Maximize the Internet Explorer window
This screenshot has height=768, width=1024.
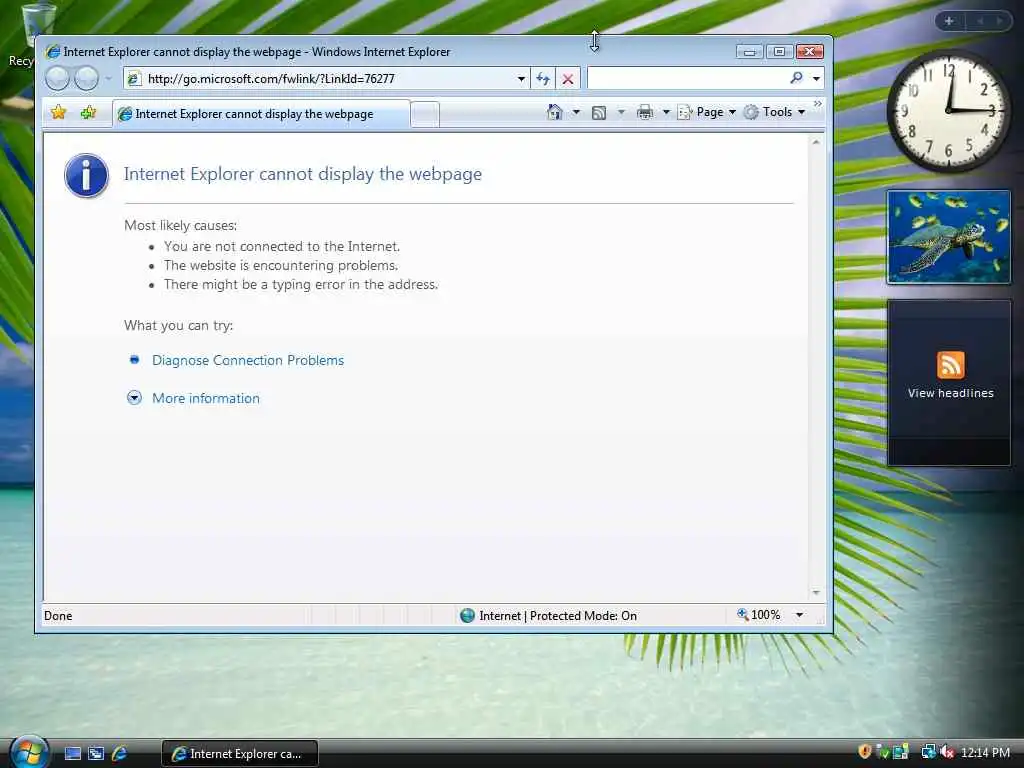point(779,52)
